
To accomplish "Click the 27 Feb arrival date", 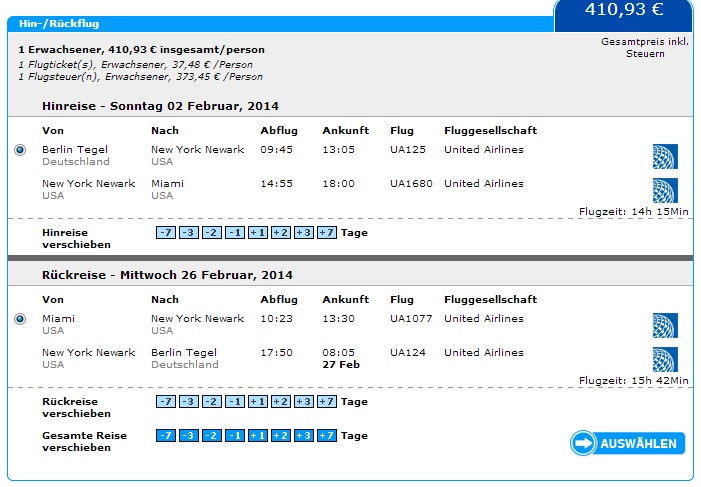I will [x=341, y=365].
